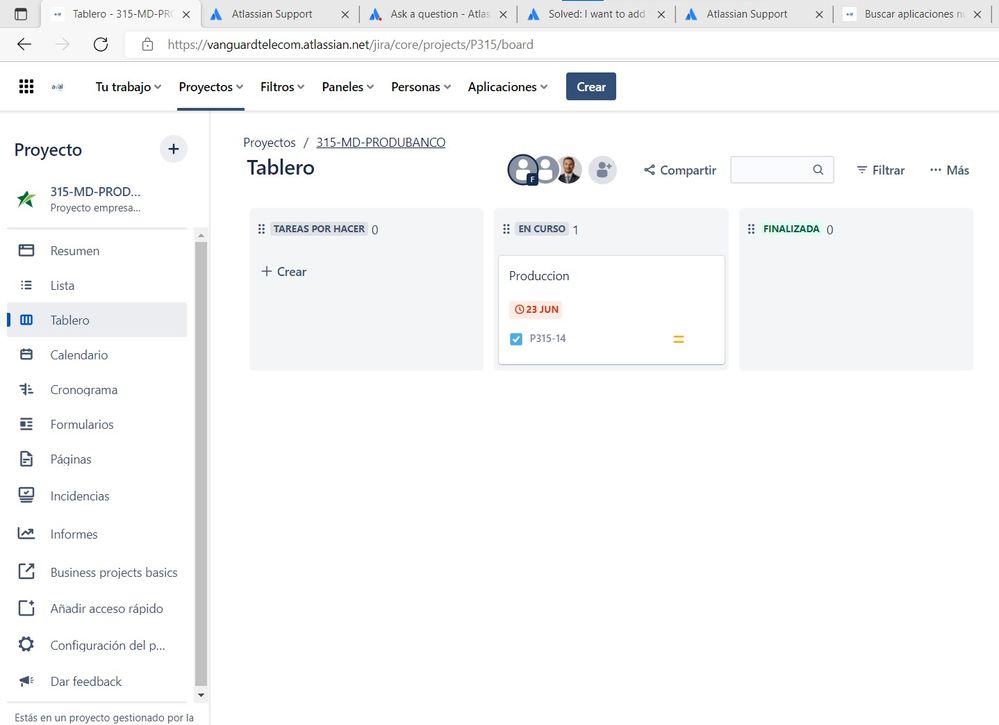Expand the Proyectos dropdown menu
Screen dimensions: 999x725
click(211, 87)
